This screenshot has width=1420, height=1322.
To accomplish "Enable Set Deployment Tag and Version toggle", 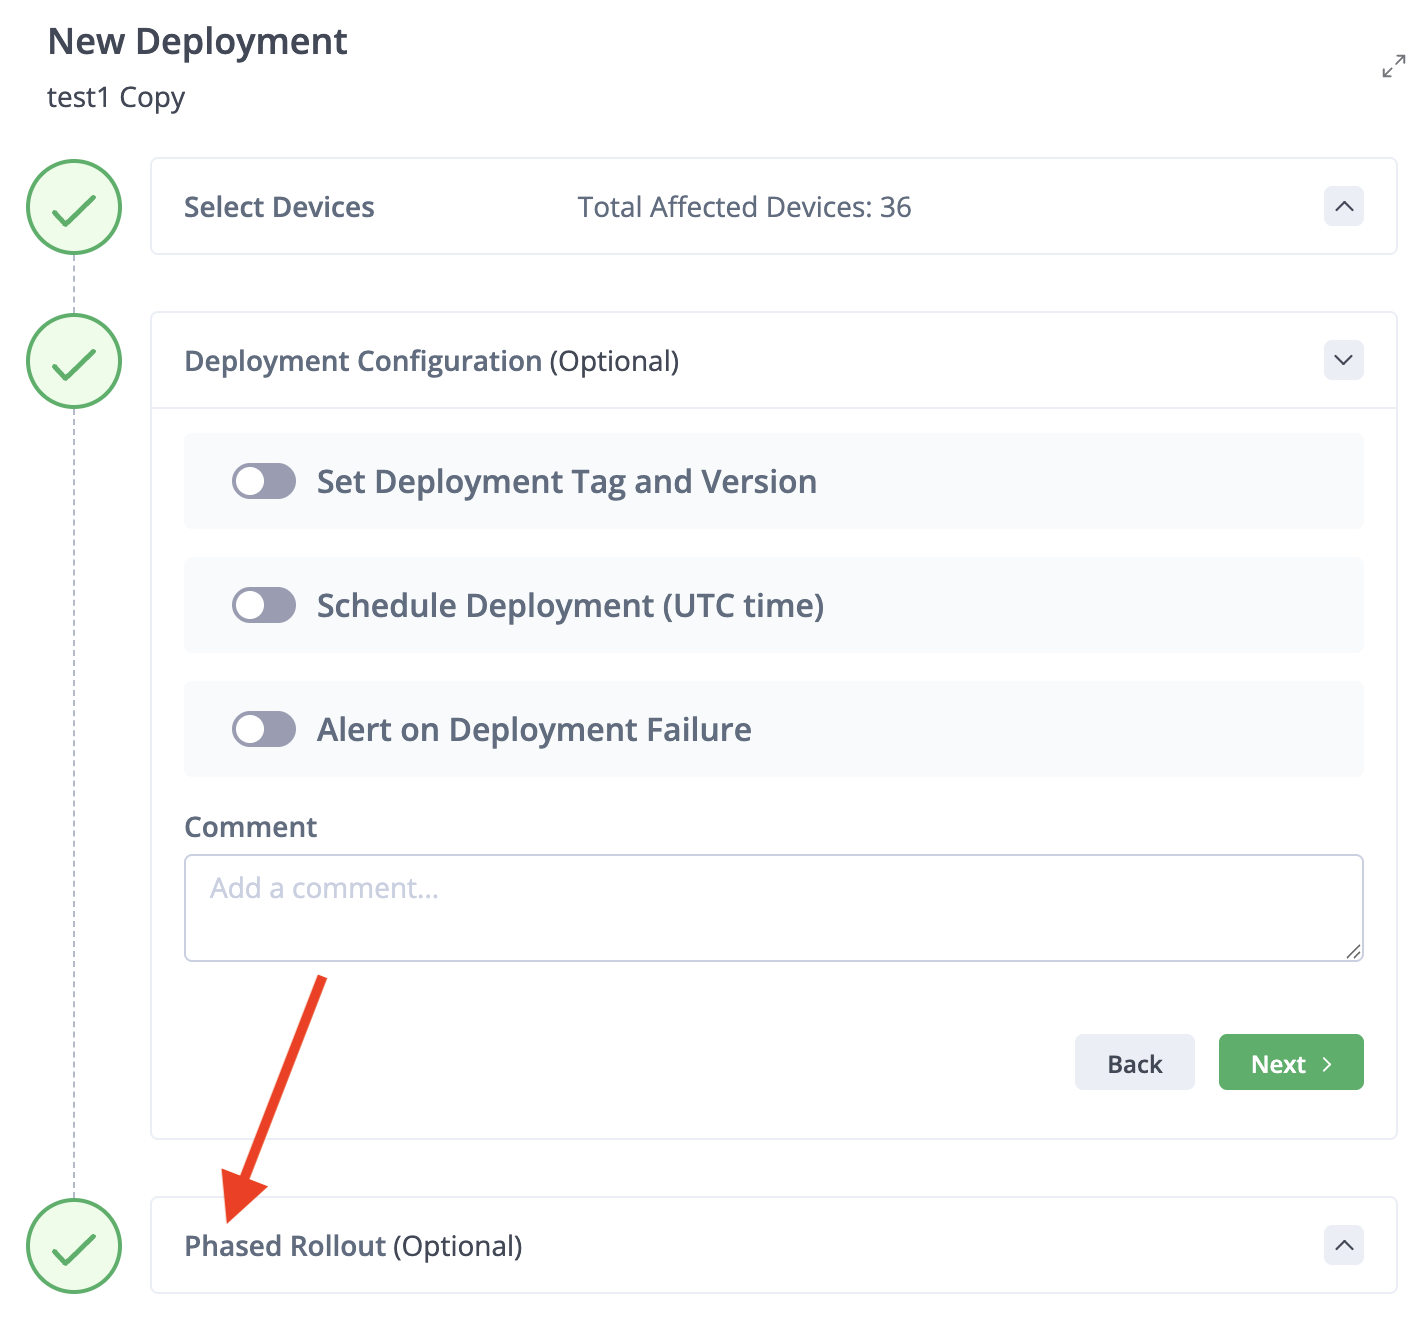I will (264, 481).
